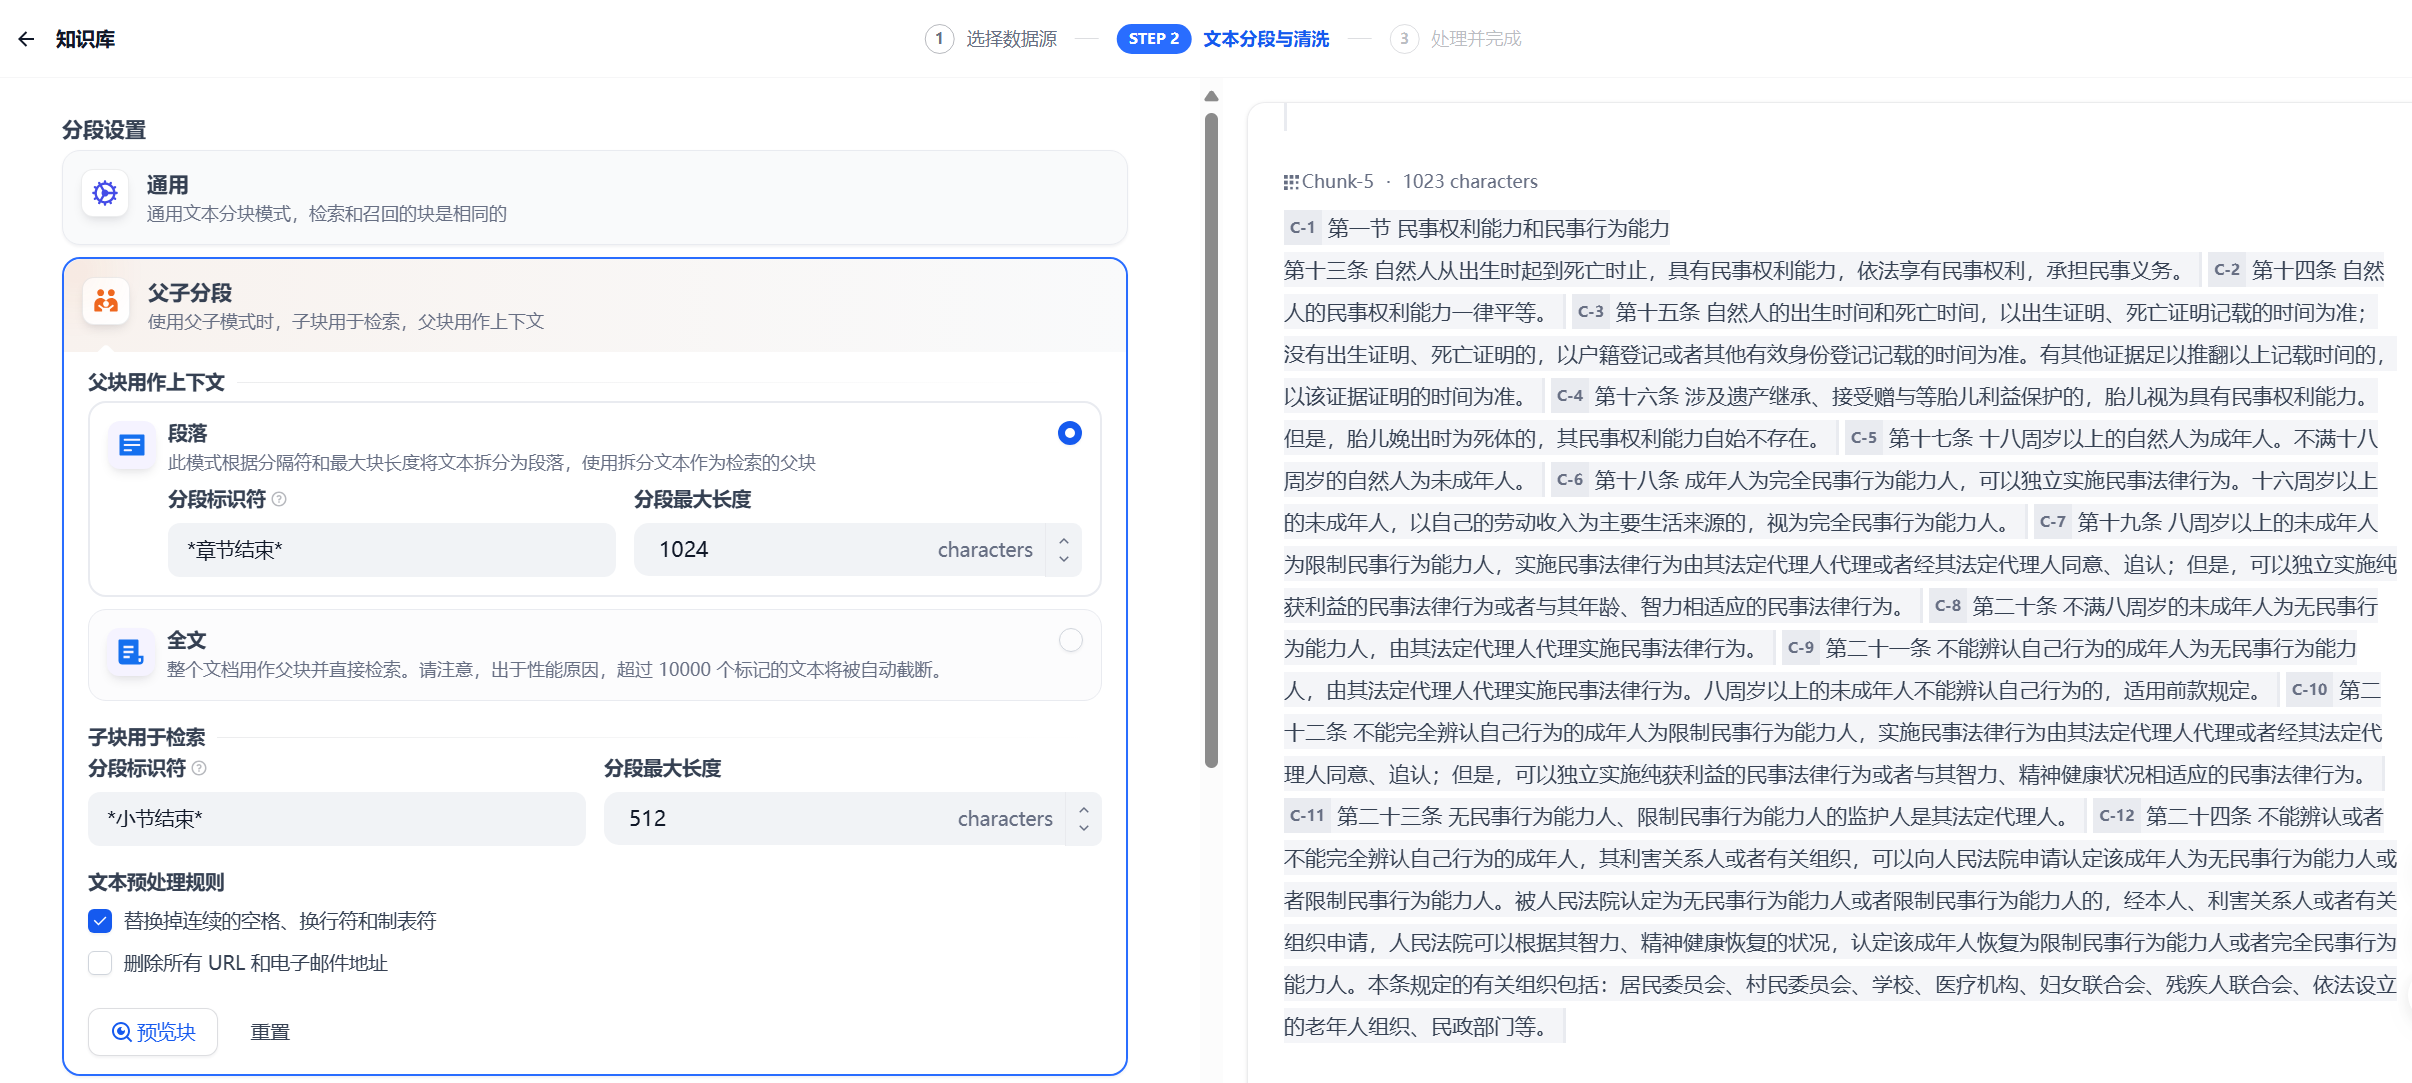The image size is (2412, 1083).
Task: Click the 段落 document icon
Action: pos(132,445)
